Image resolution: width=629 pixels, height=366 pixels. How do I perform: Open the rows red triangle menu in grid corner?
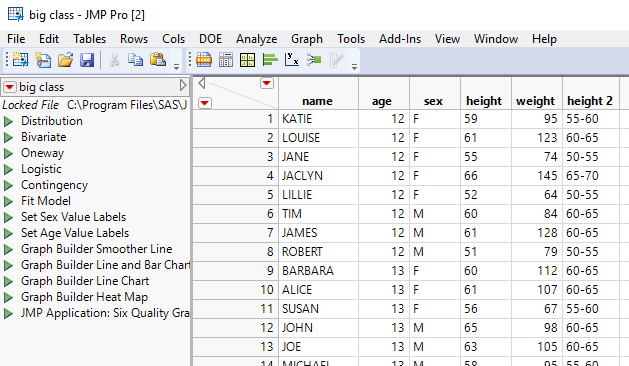(x=205, y=103)
